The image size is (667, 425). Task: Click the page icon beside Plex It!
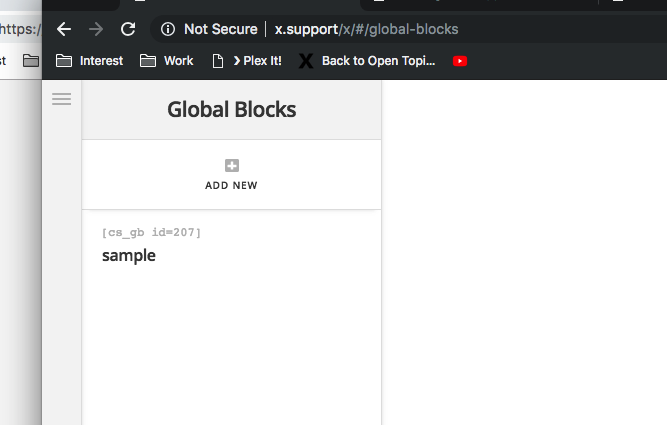coord(218,61)
